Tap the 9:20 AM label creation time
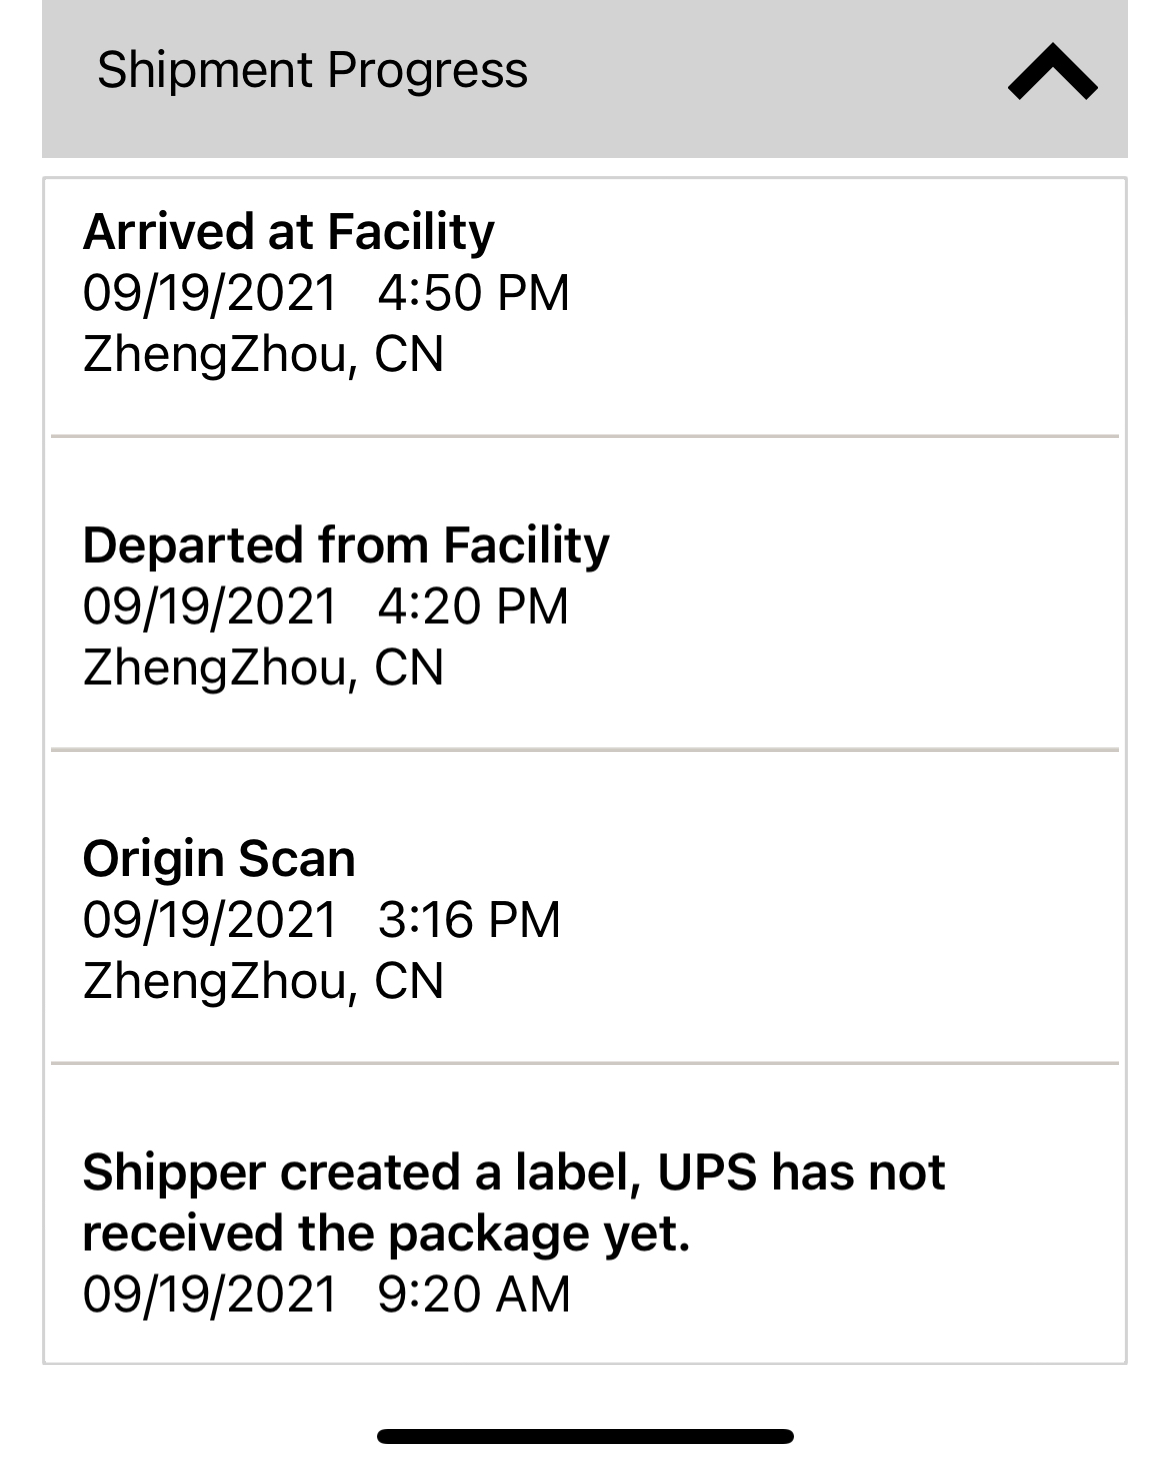1170x1468 pixels. coord(474,1294)
